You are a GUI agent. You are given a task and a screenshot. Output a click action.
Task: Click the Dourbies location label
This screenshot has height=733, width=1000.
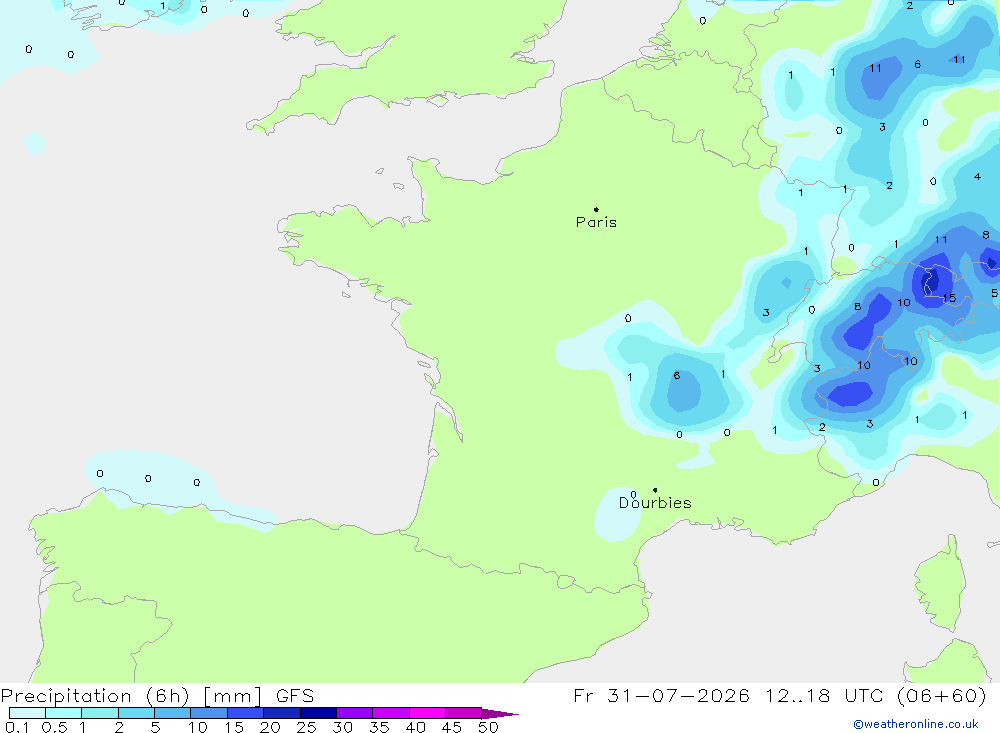point(655,503)
